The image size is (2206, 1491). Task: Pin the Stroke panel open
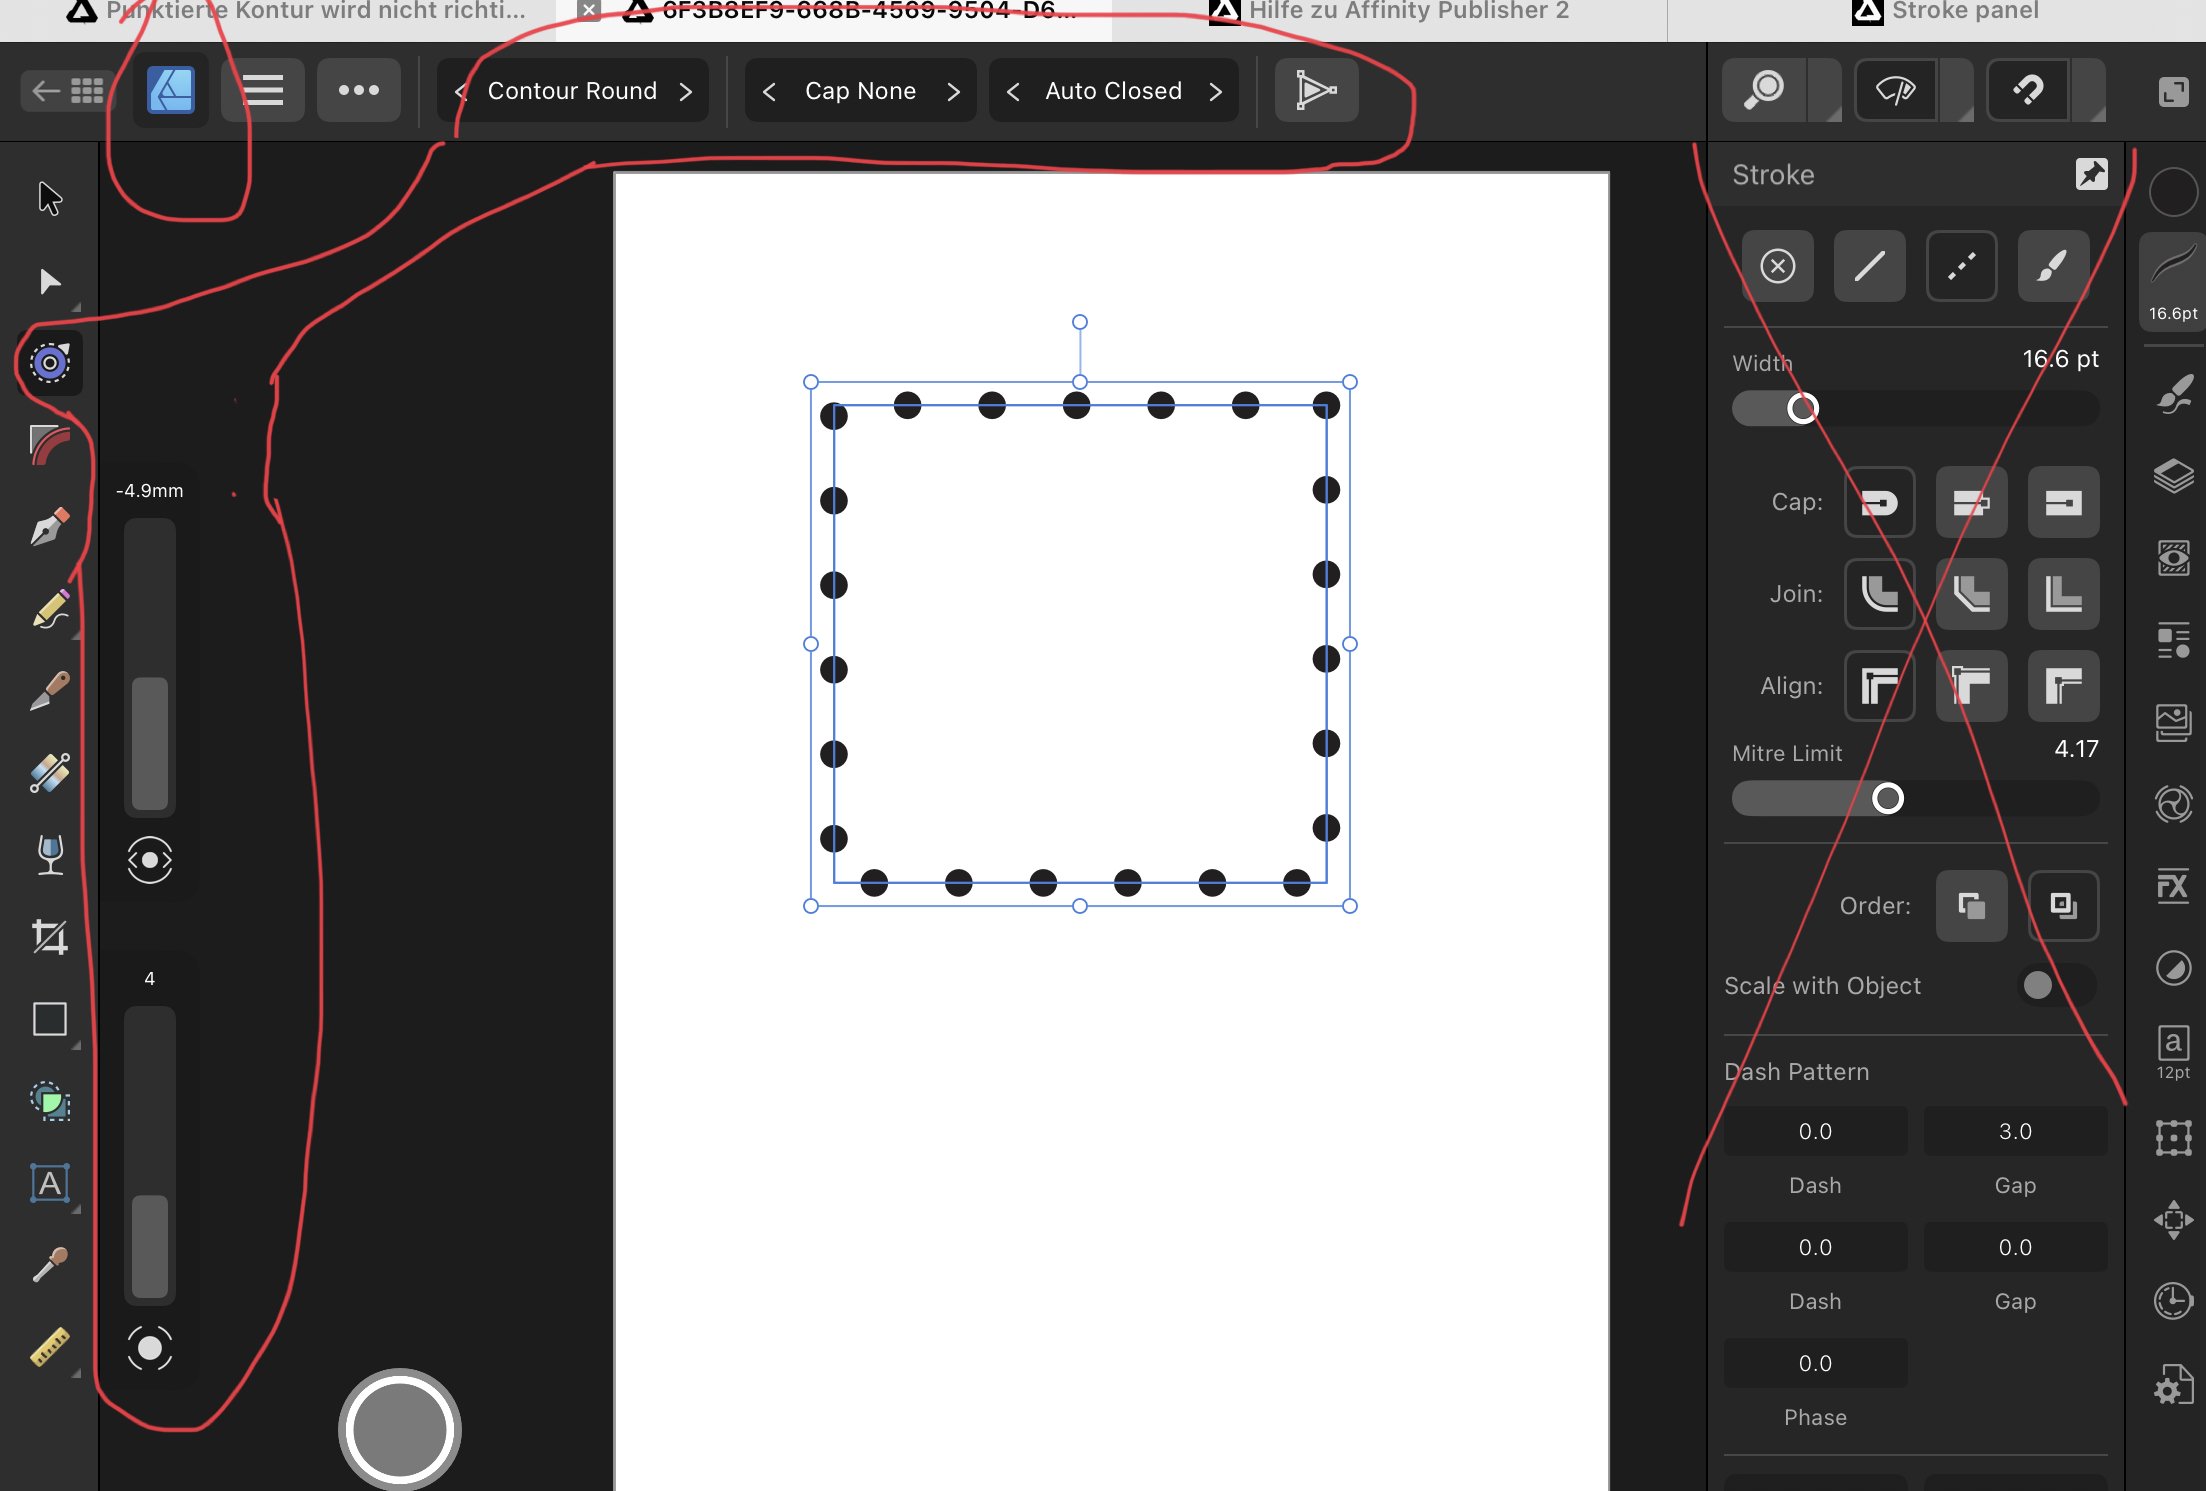pyautogui.click(x=2091, y=174)
